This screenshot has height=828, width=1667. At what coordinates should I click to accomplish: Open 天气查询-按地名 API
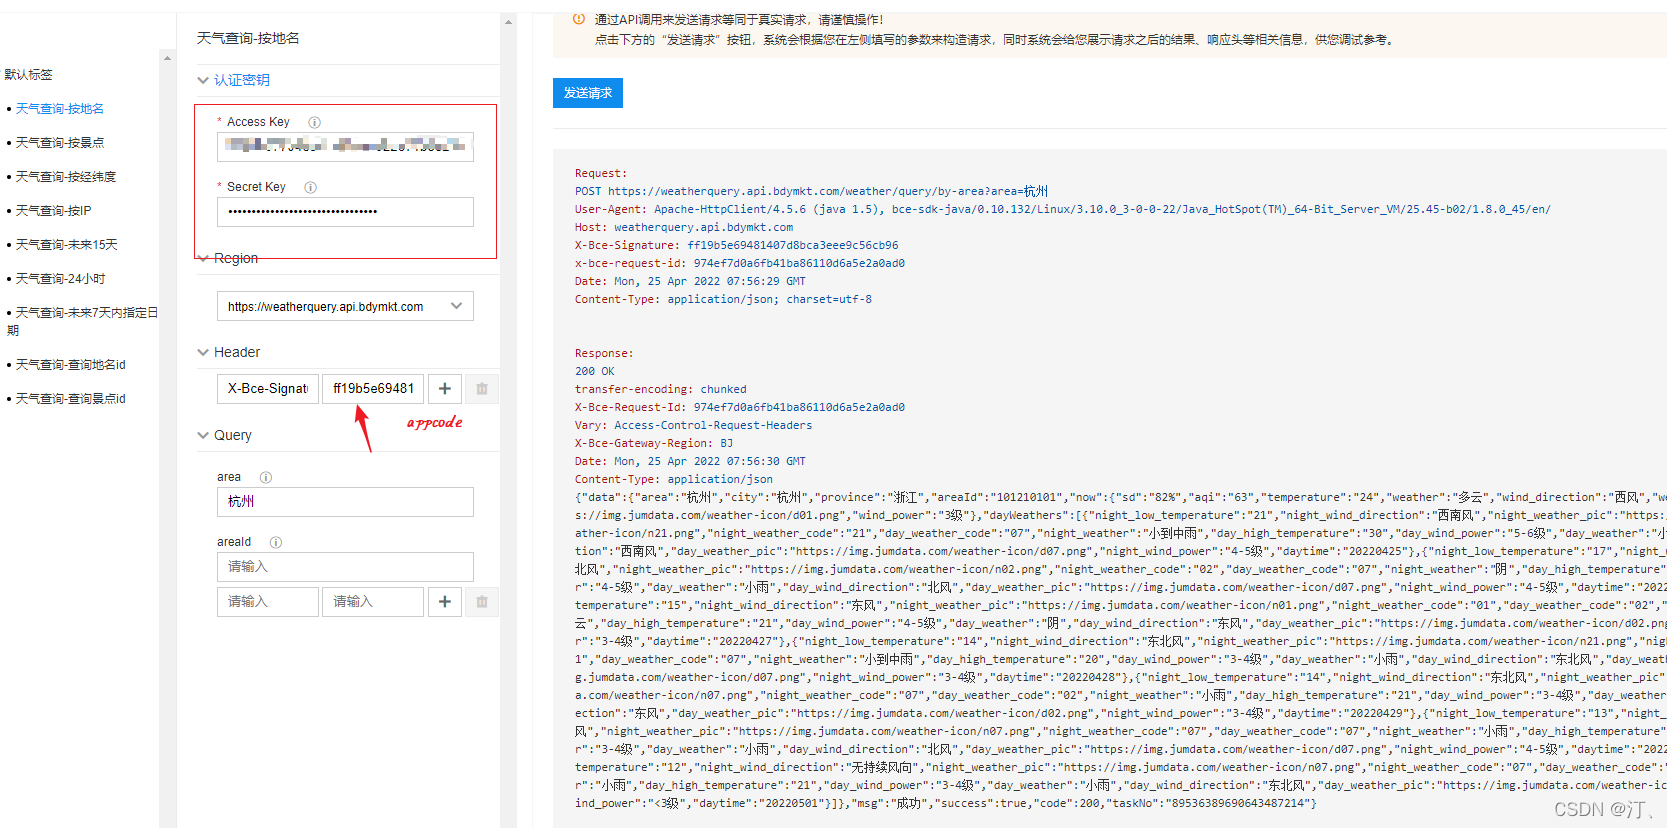pyautogui.click(x=60, y=108)
